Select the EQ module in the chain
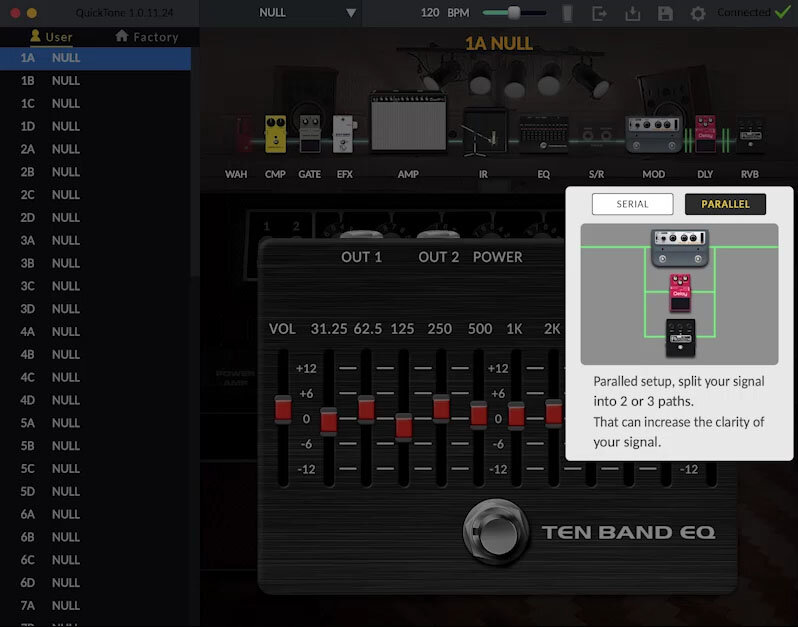The height and width of the screenshot is (627, 798). [544, 134]
